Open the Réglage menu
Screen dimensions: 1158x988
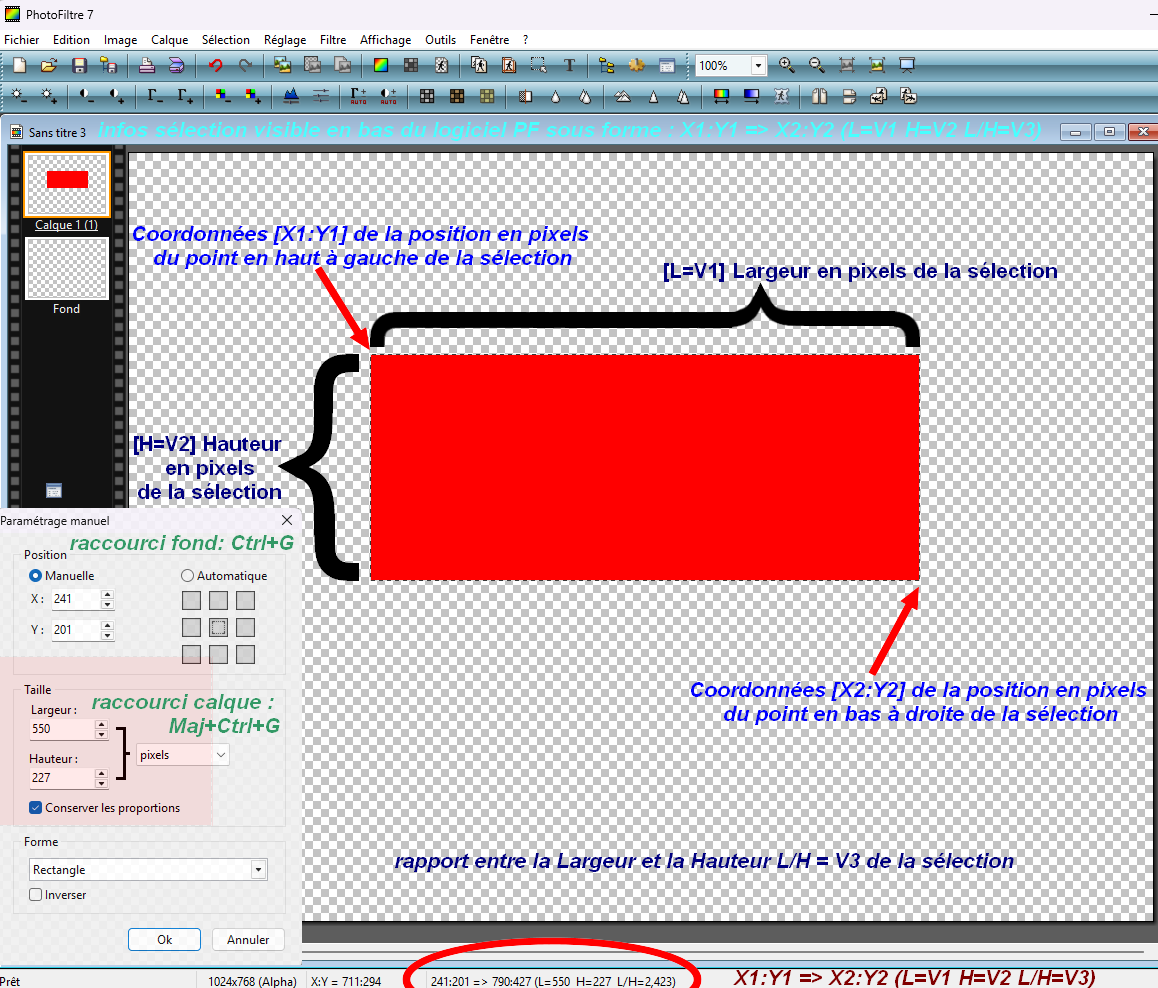(285, 40)
